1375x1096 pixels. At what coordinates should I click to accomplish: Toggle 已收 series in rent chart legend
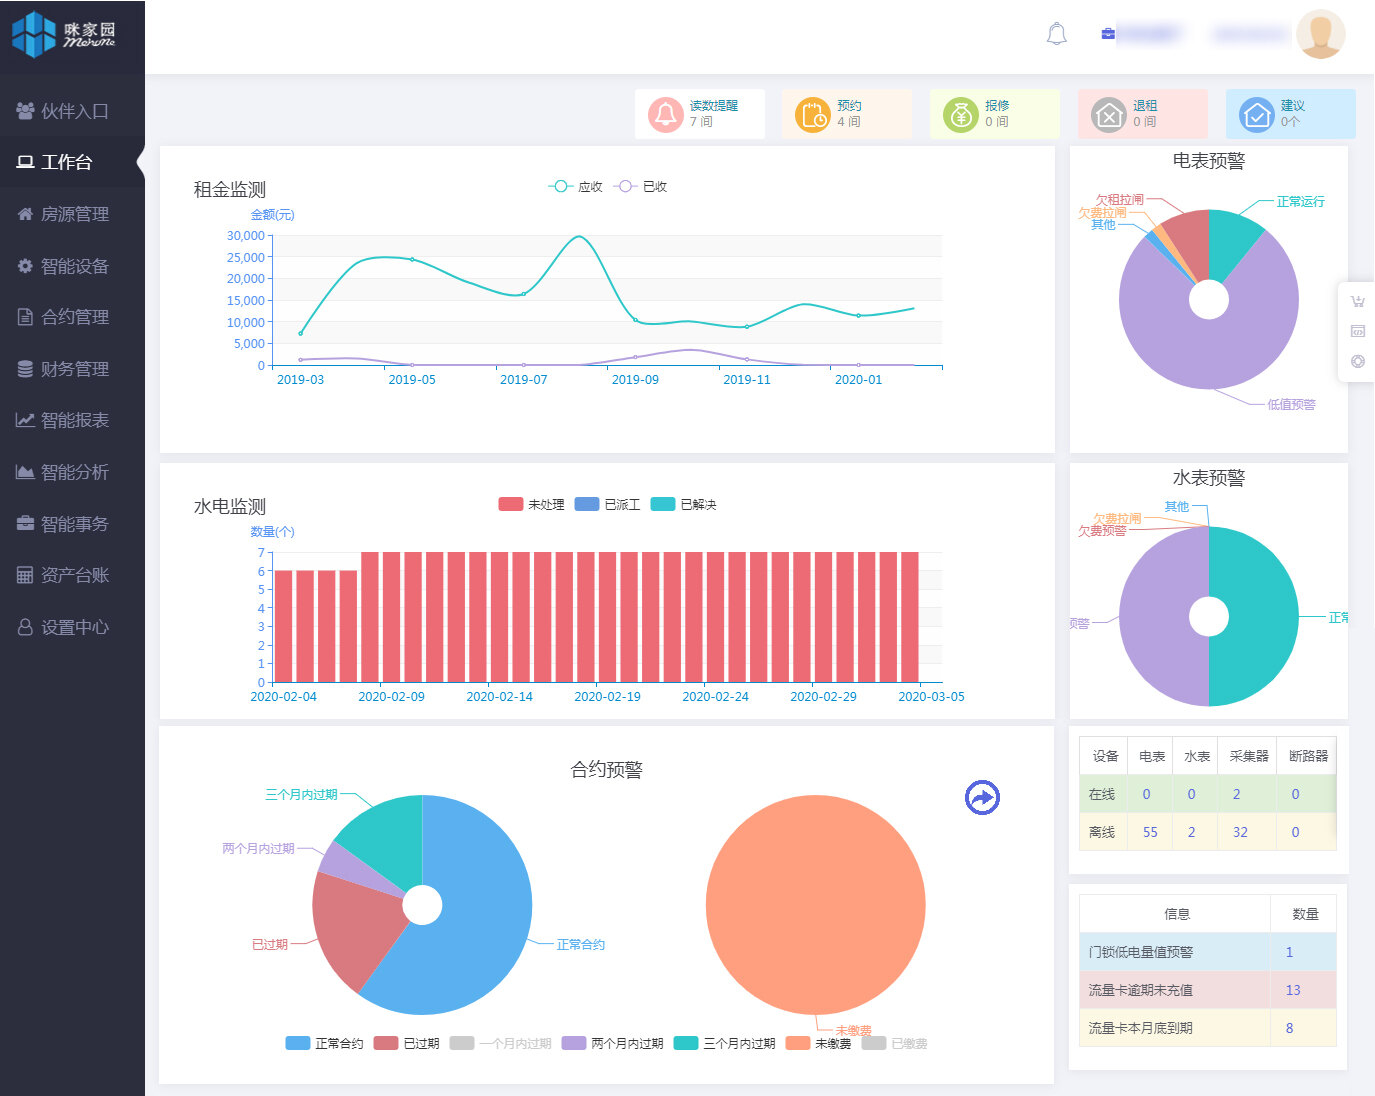[641, 187]
